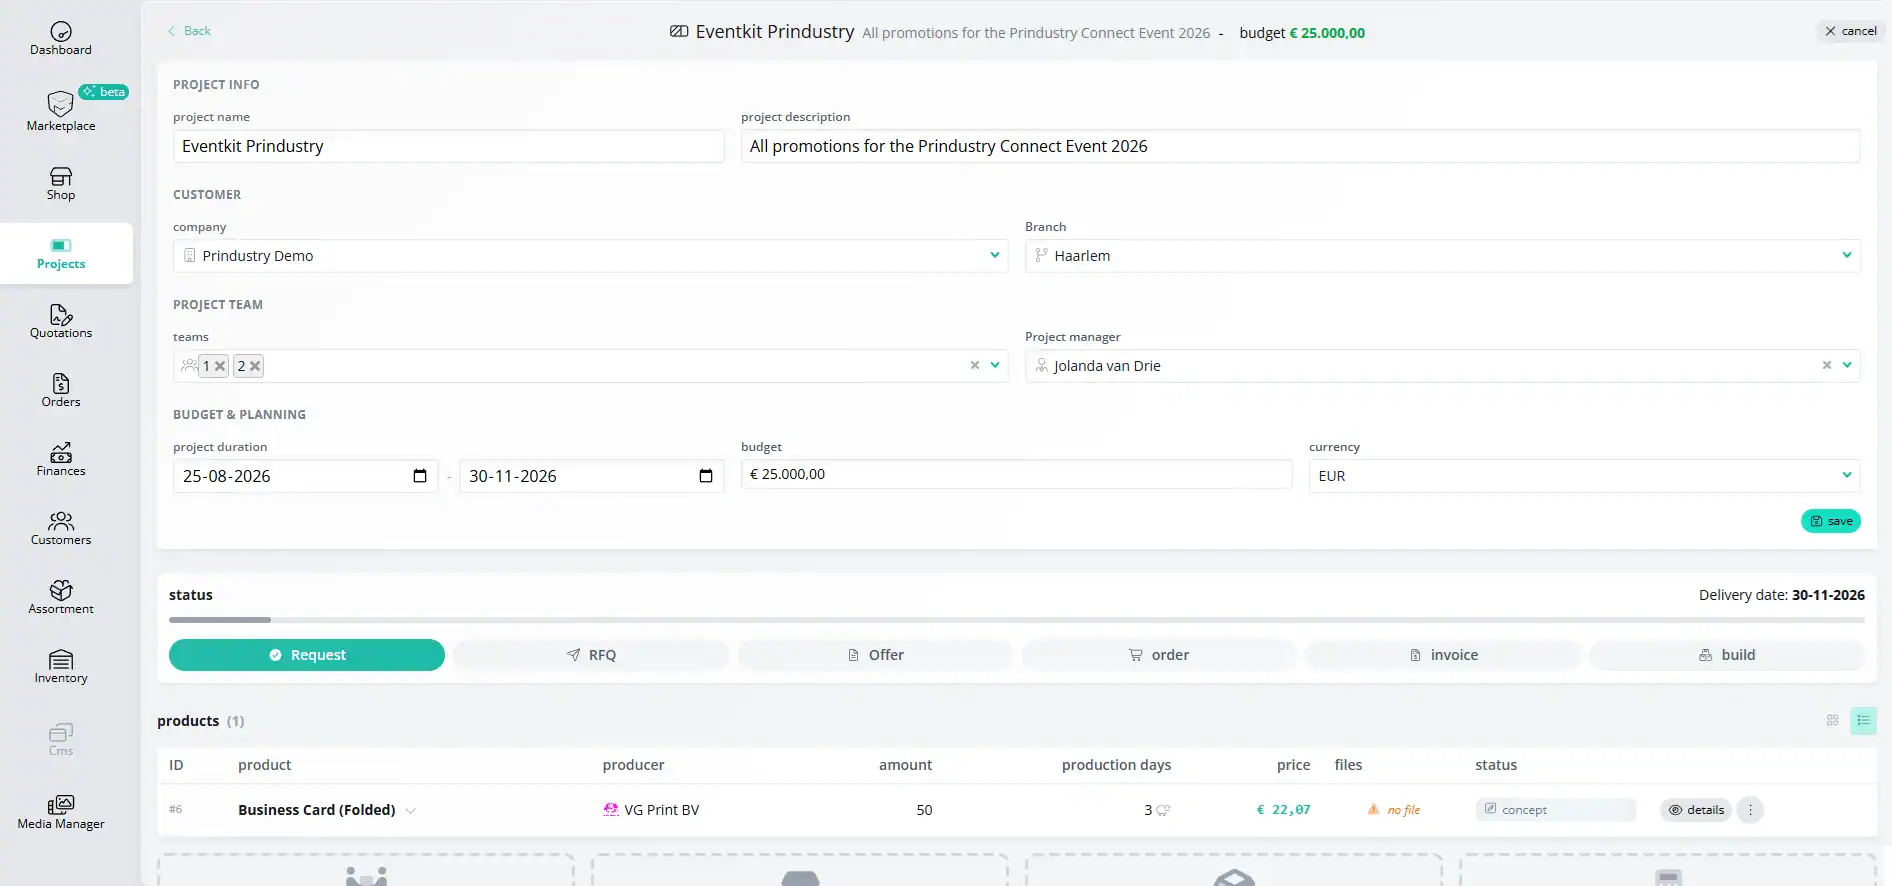Edit the project description field
Image resolution: width=1892 pixels, height=886 pixels.
click(1300, 146)
